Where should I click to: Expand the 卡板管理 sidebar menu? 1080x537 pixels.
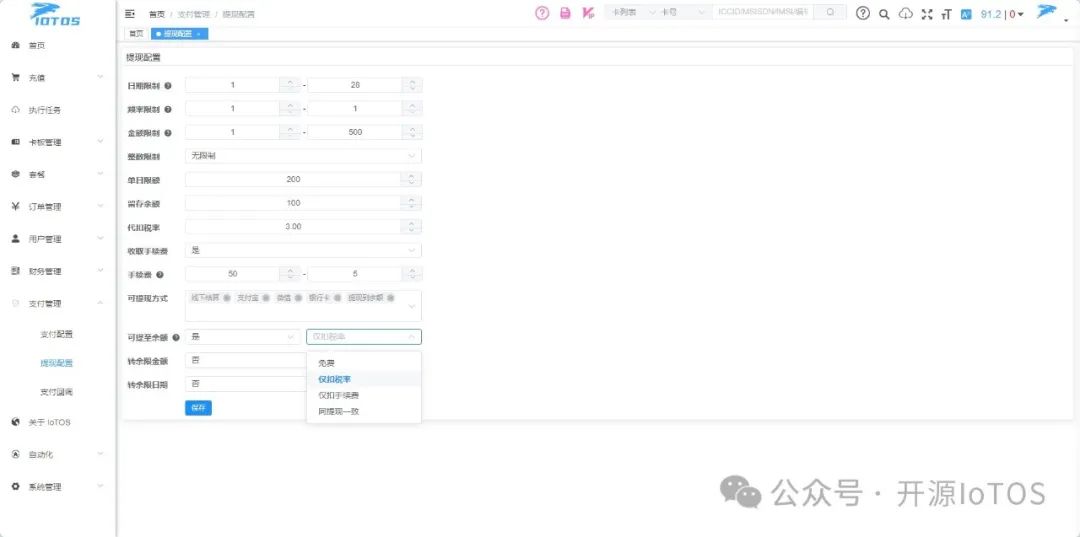click(58, 143)
